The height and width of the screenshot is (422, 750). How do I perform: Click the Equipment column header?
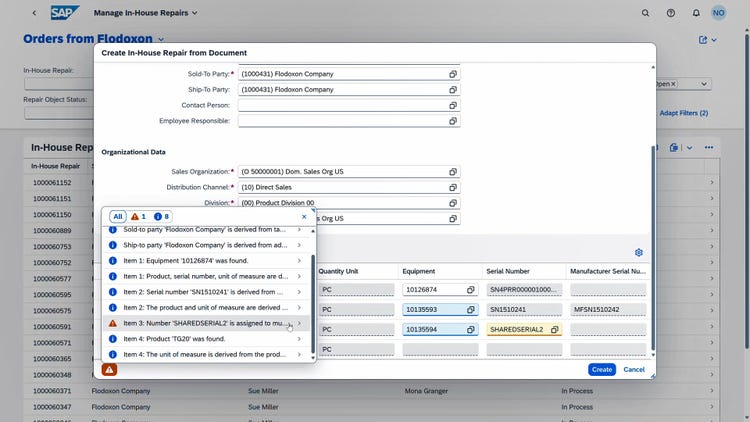point(419,271)
